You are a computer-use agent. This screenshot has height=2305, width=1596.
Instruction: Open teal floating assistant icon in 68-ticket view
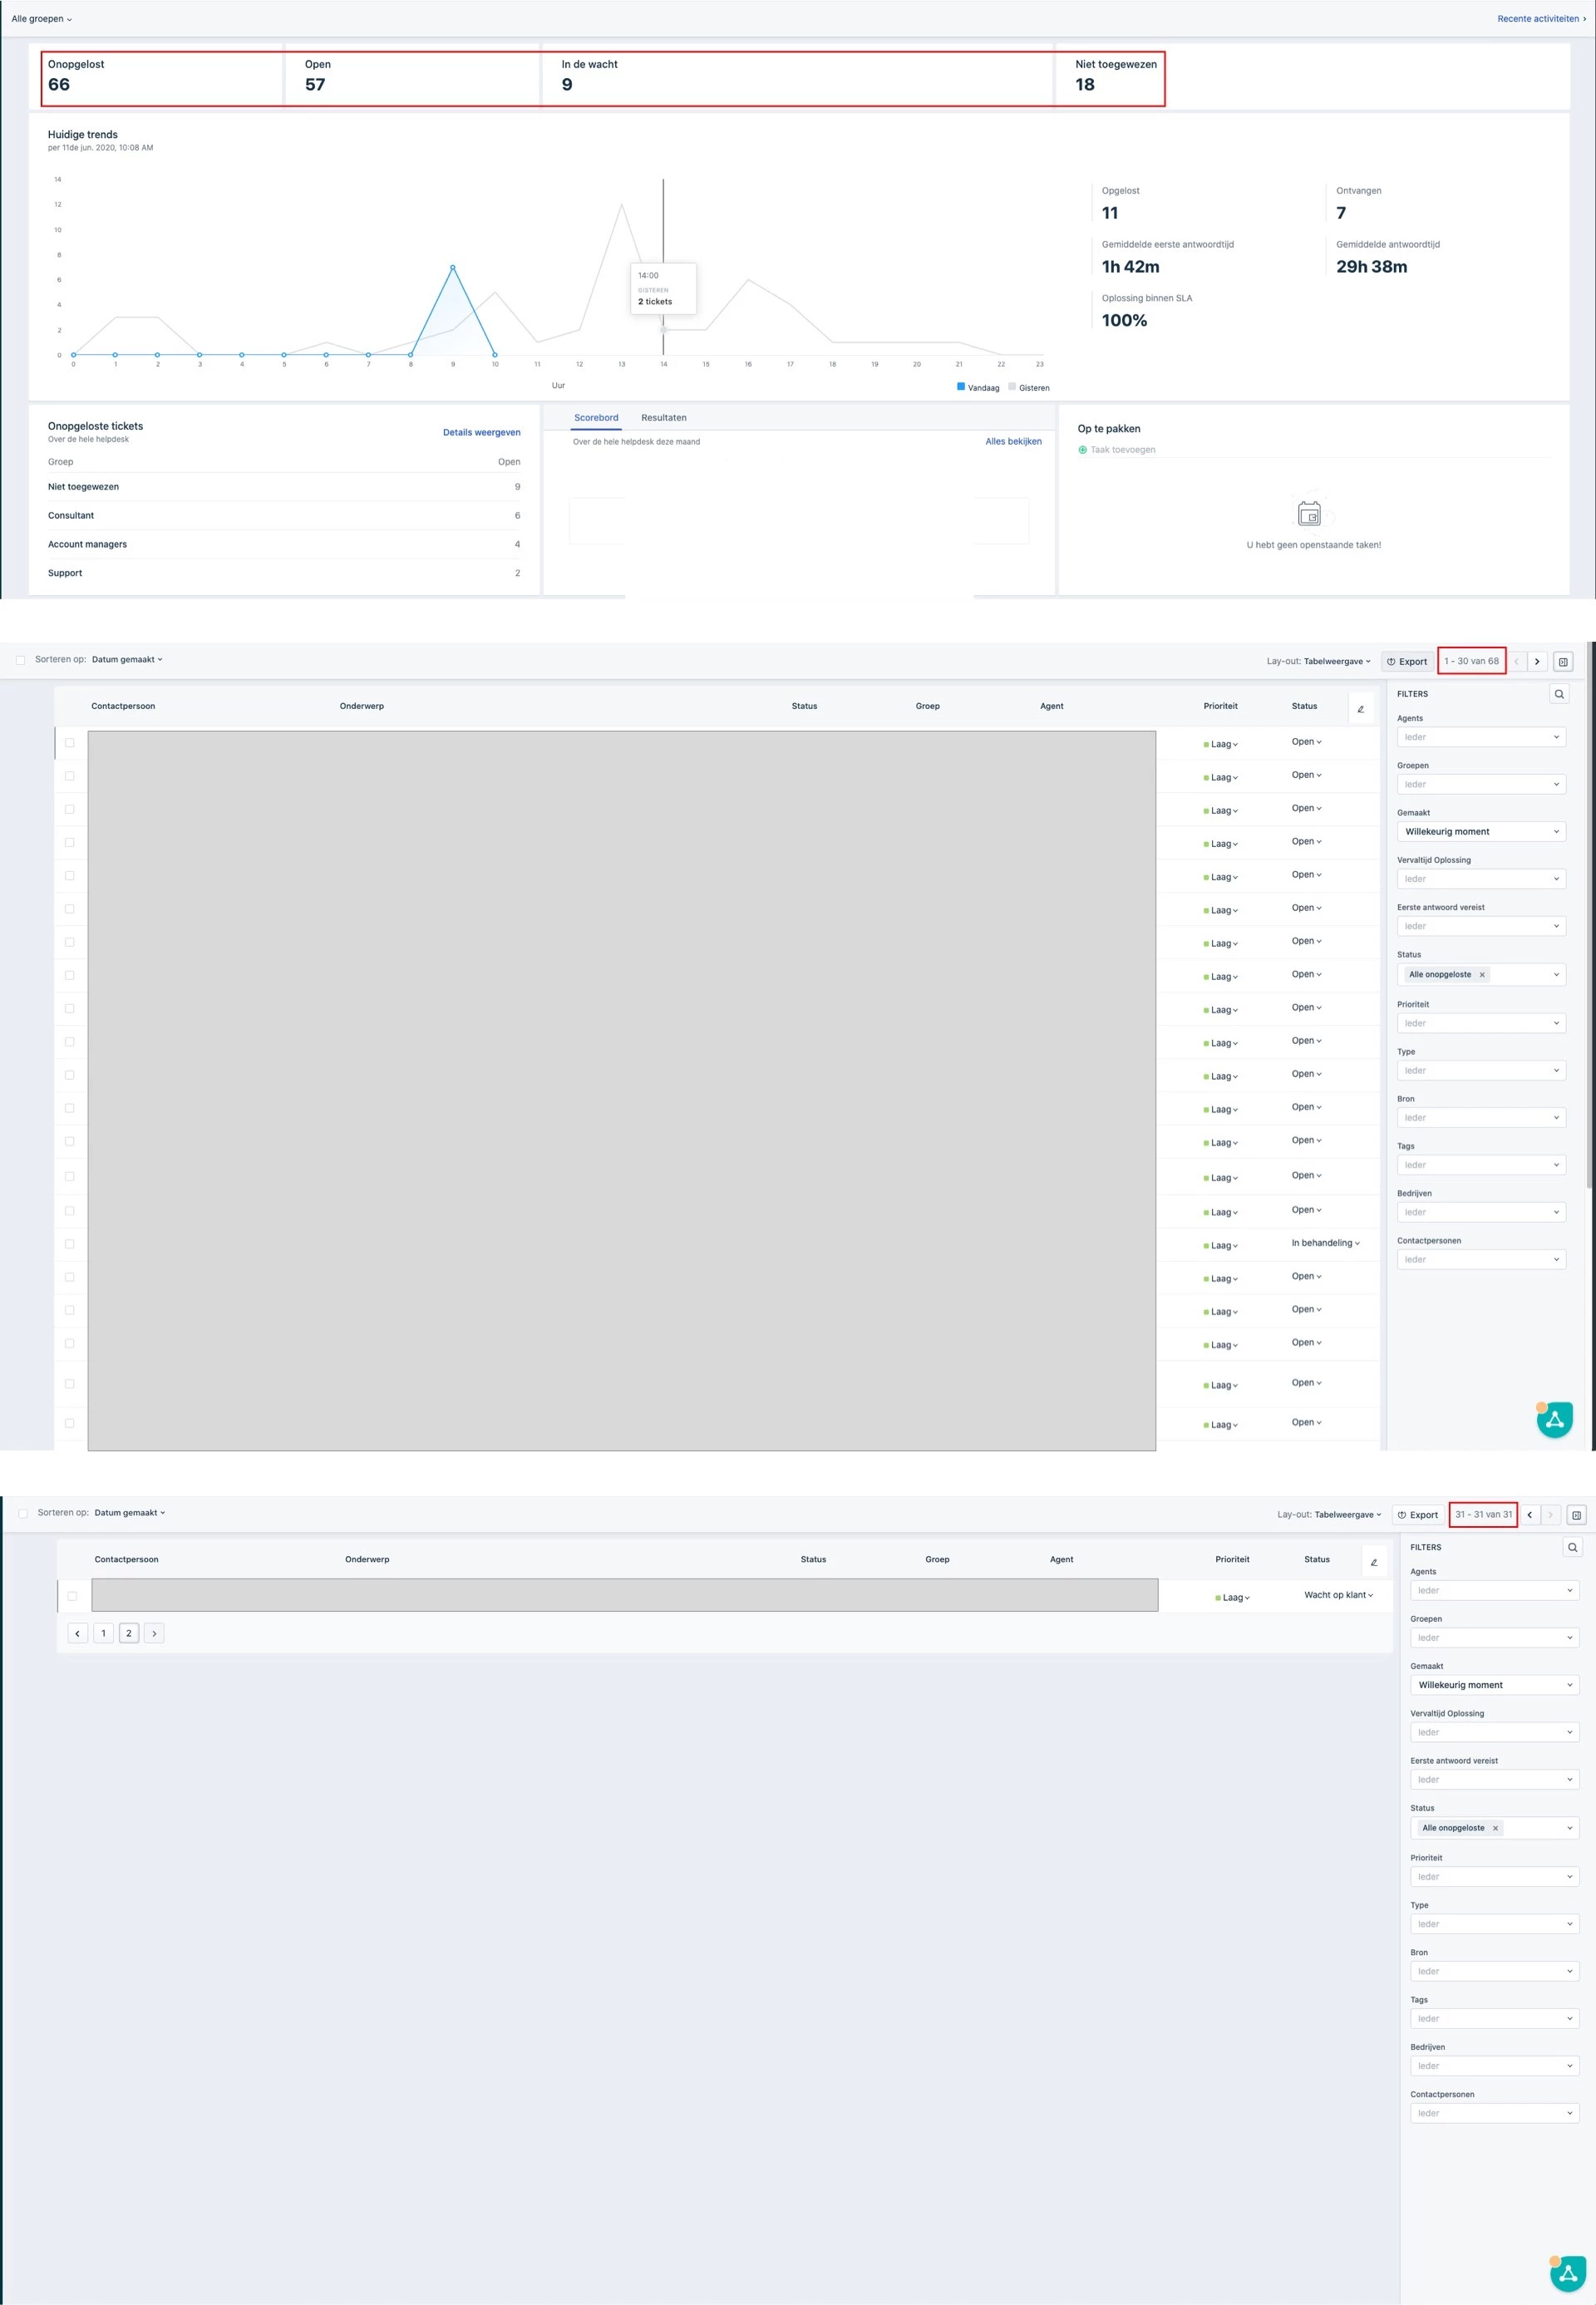(1554, 1419)
